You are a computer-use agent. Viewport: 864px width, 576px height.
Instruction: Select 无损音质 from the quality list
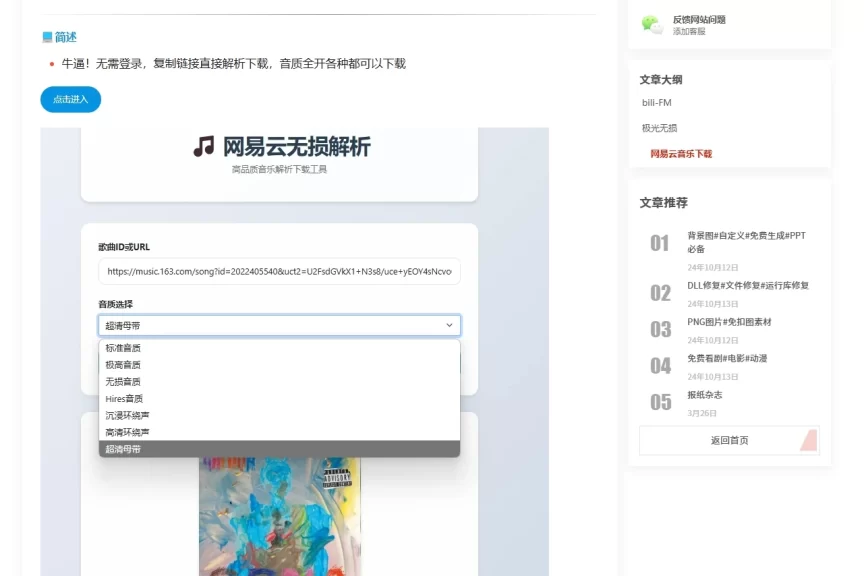pyautogui.click(x=125, y=381)
